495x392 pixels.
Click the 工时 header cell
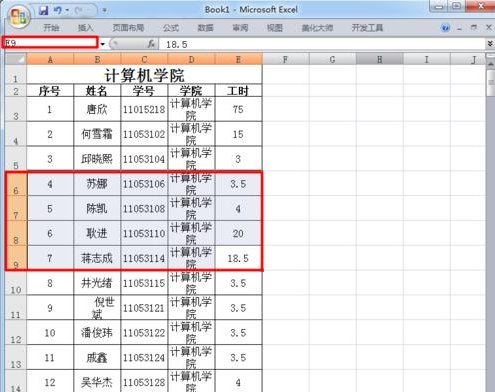[238, 91]
